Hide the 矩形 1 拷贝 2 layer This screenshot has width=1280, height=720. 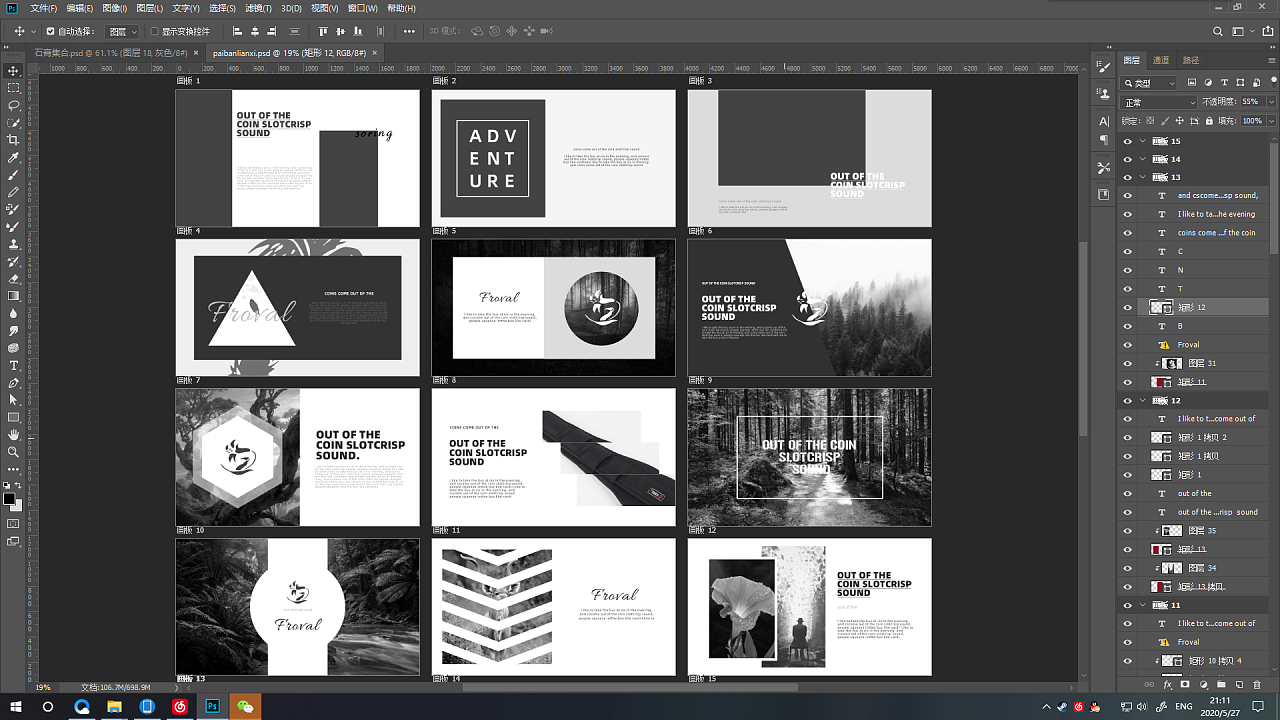click(1128, 437)
